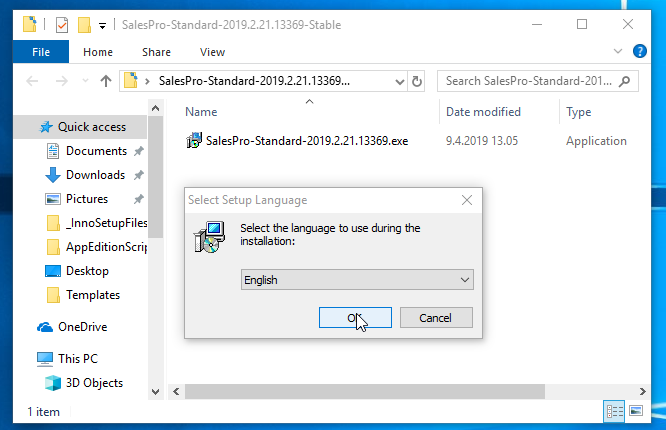Open _InnoSetupFiles folder in navigation pane
The height and width of the screenshot is (430, 666).
(107, 223)
